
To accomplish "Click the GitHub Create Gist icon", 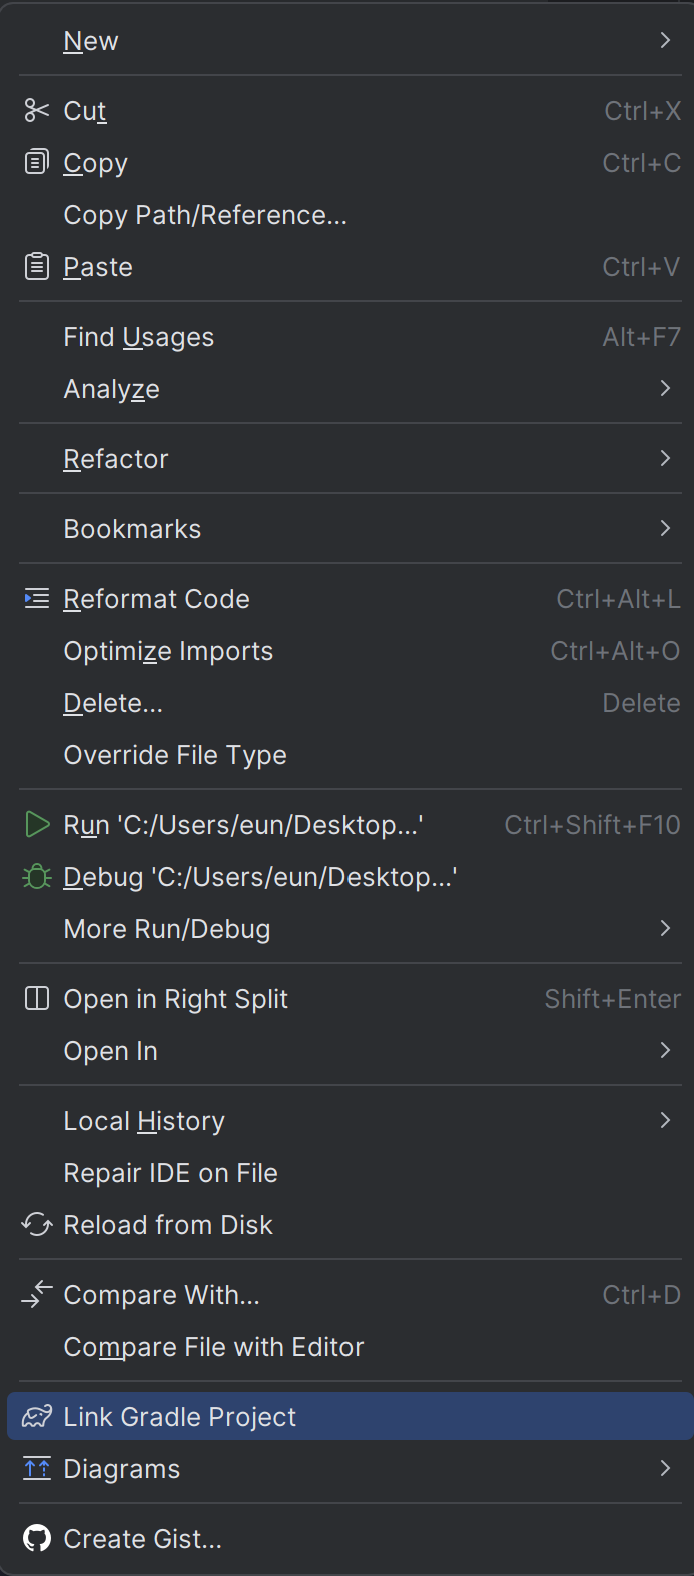I will coord(37,1539).
